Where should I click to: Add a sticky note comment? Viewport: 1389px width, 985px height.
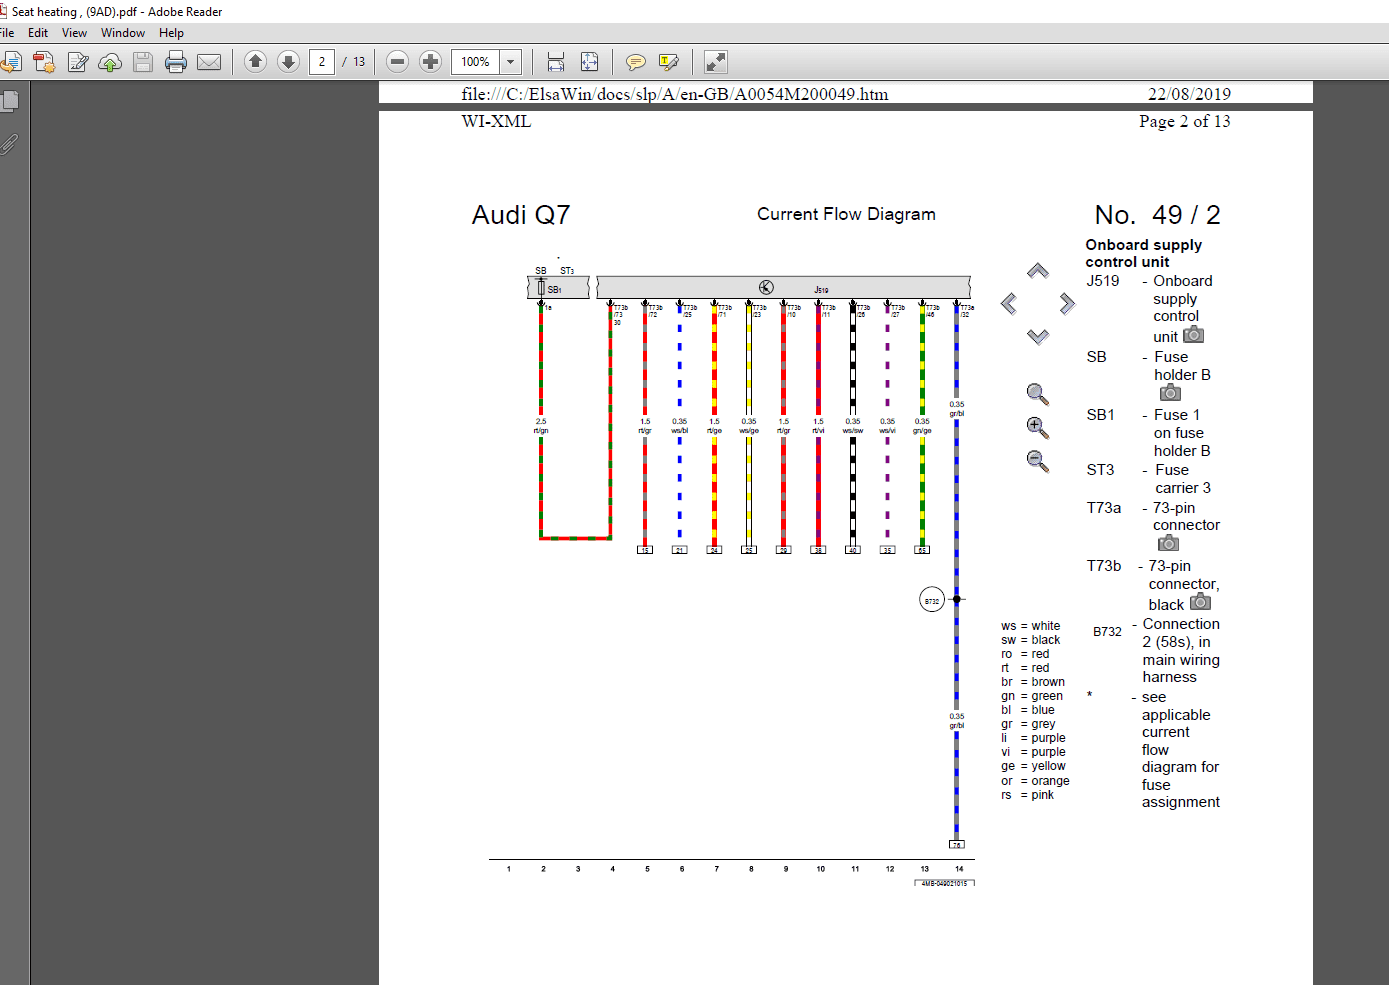[635, 62]
